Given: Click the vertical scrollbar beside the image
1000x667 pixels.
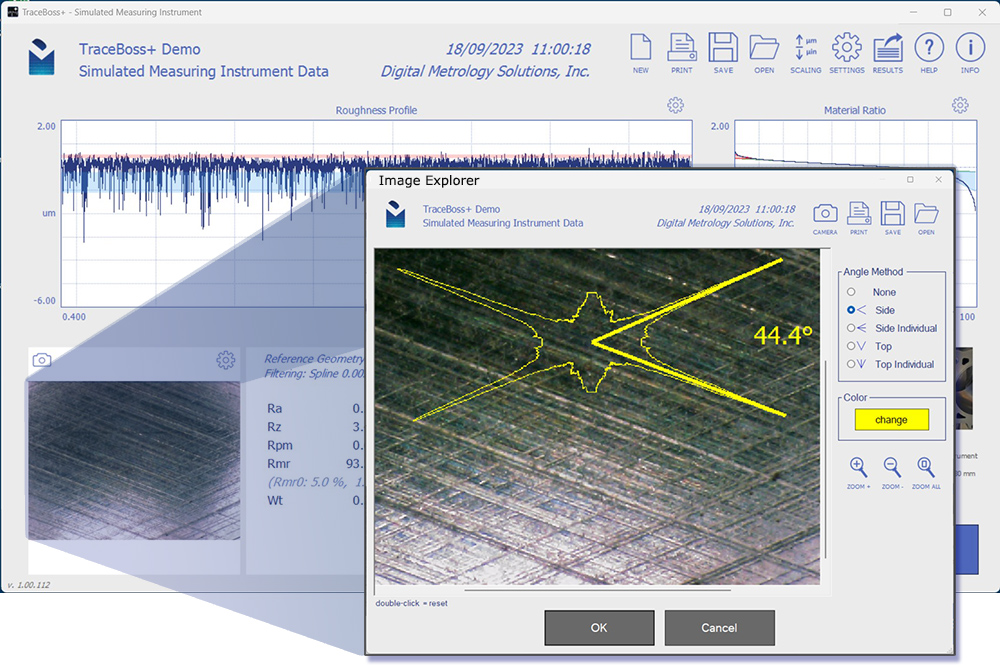Looking at the screenshot, I should click(x=826, y=459).
